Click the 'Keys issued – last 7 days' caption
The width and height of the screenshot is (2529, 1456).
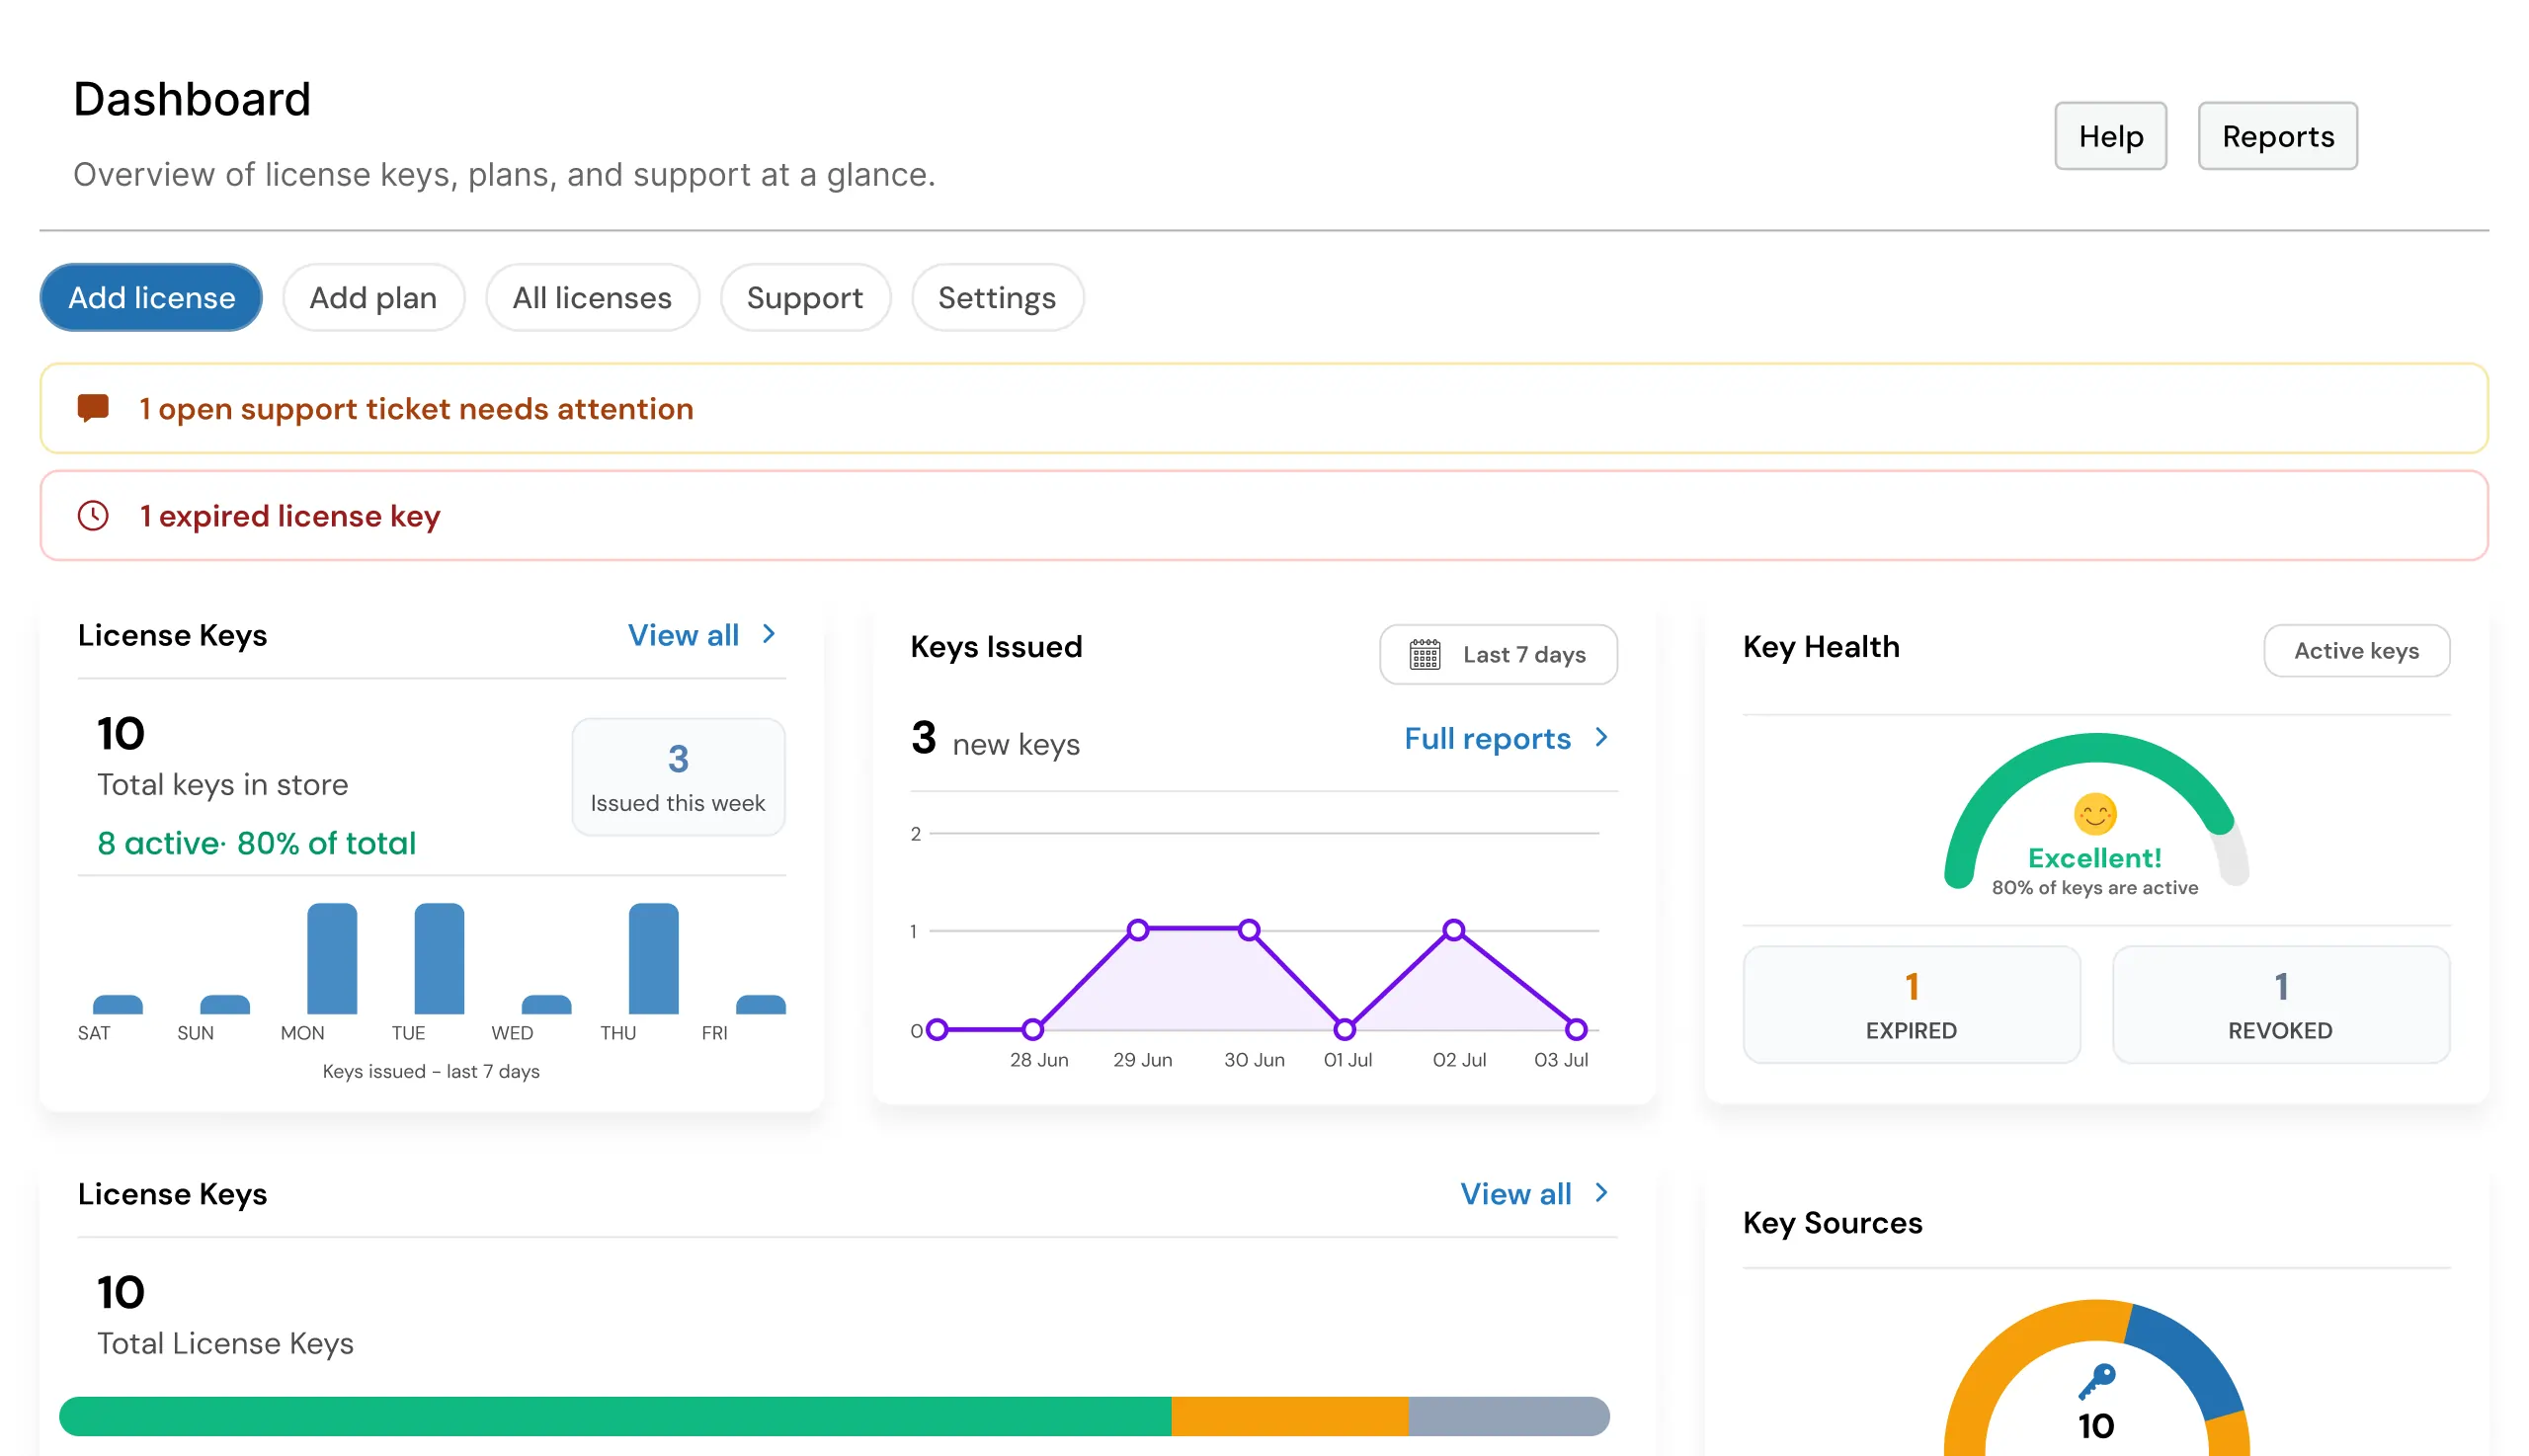pyautogui.click(x=431, y=1071)
